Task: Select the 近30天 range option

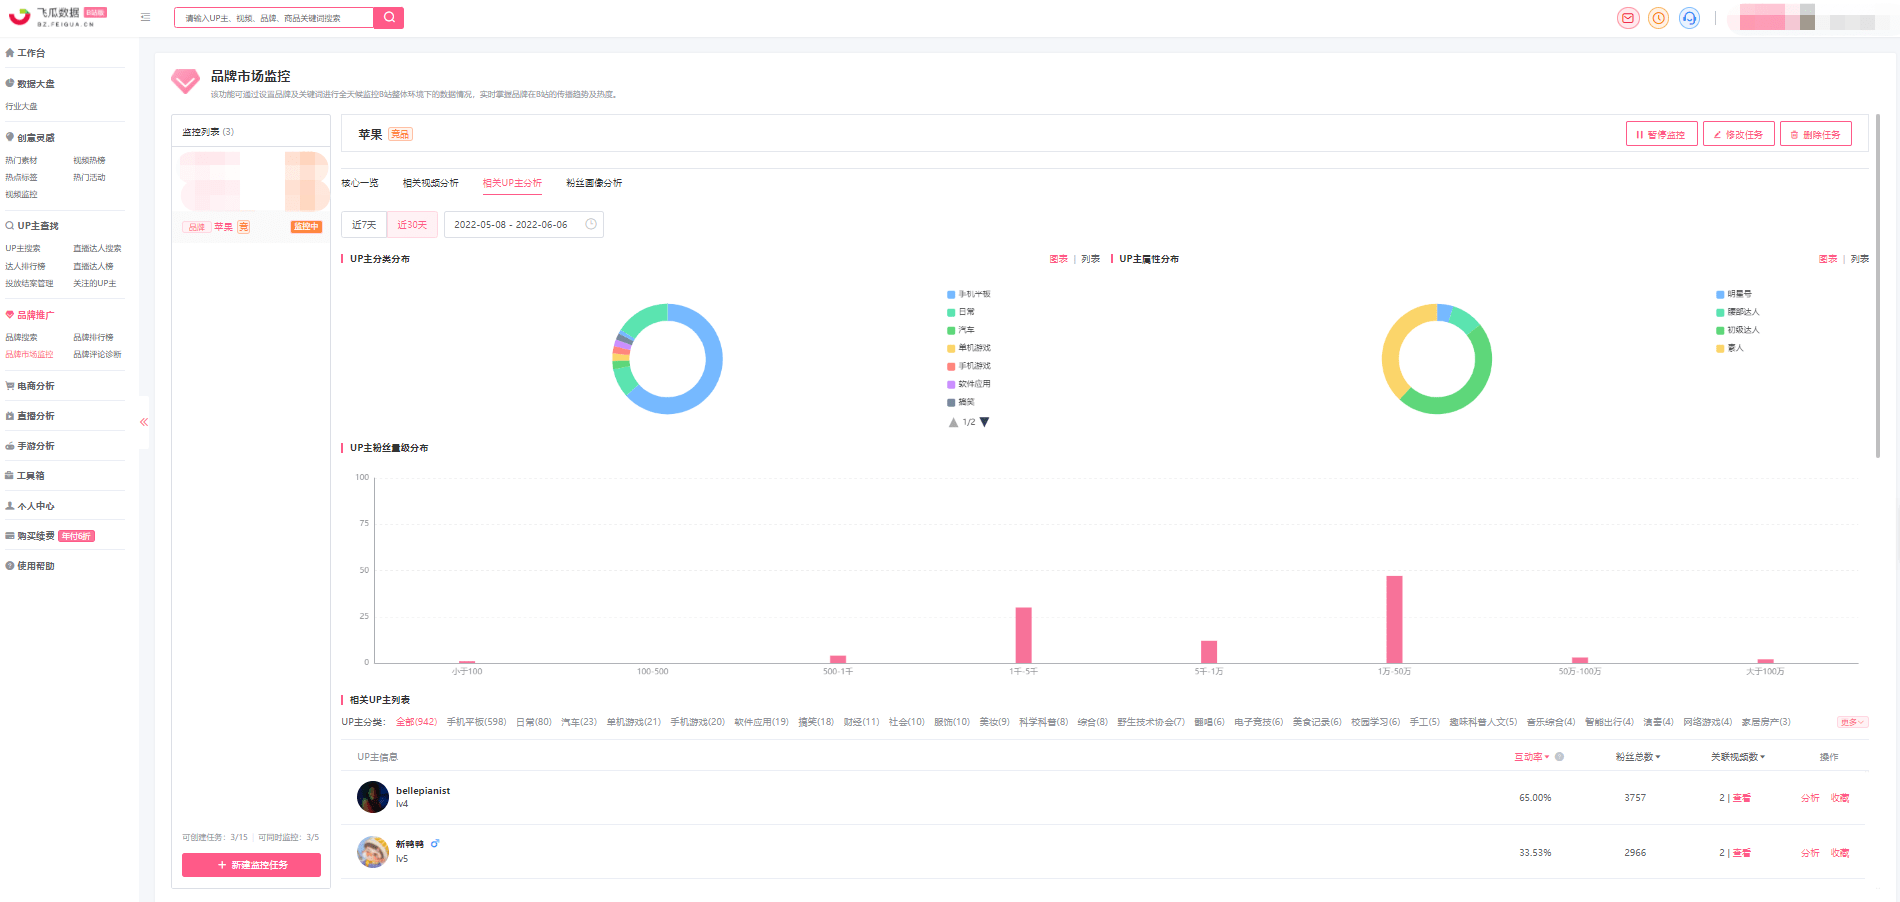Action: coord(412,224)
